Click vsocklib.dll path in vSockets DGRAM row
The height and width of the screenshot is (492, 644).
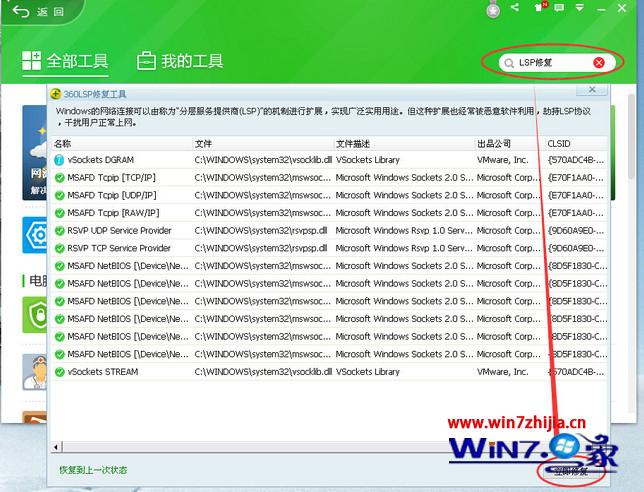pos(263,160)
